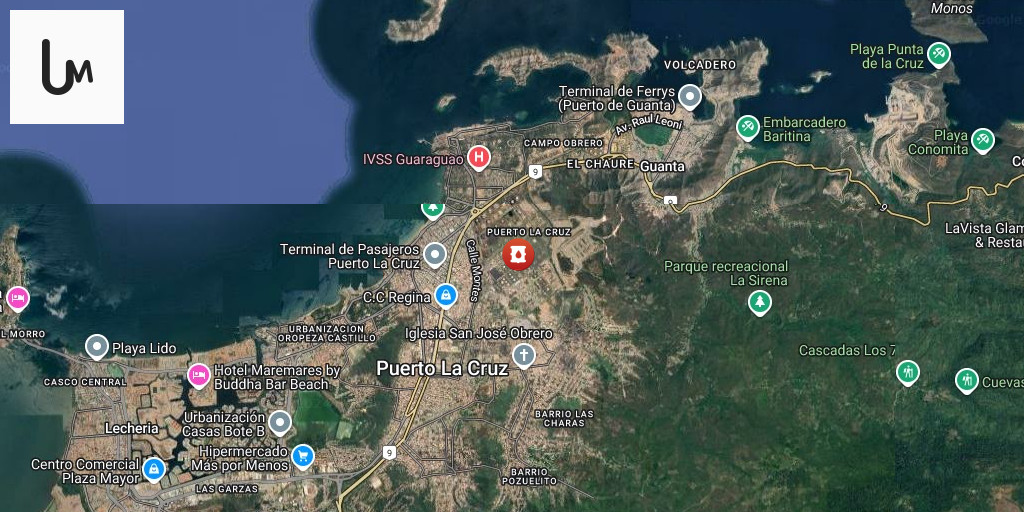Click the Puerto La Cruz city label
Viewport: 1024px width, 512px height.
tap(442, 369)
